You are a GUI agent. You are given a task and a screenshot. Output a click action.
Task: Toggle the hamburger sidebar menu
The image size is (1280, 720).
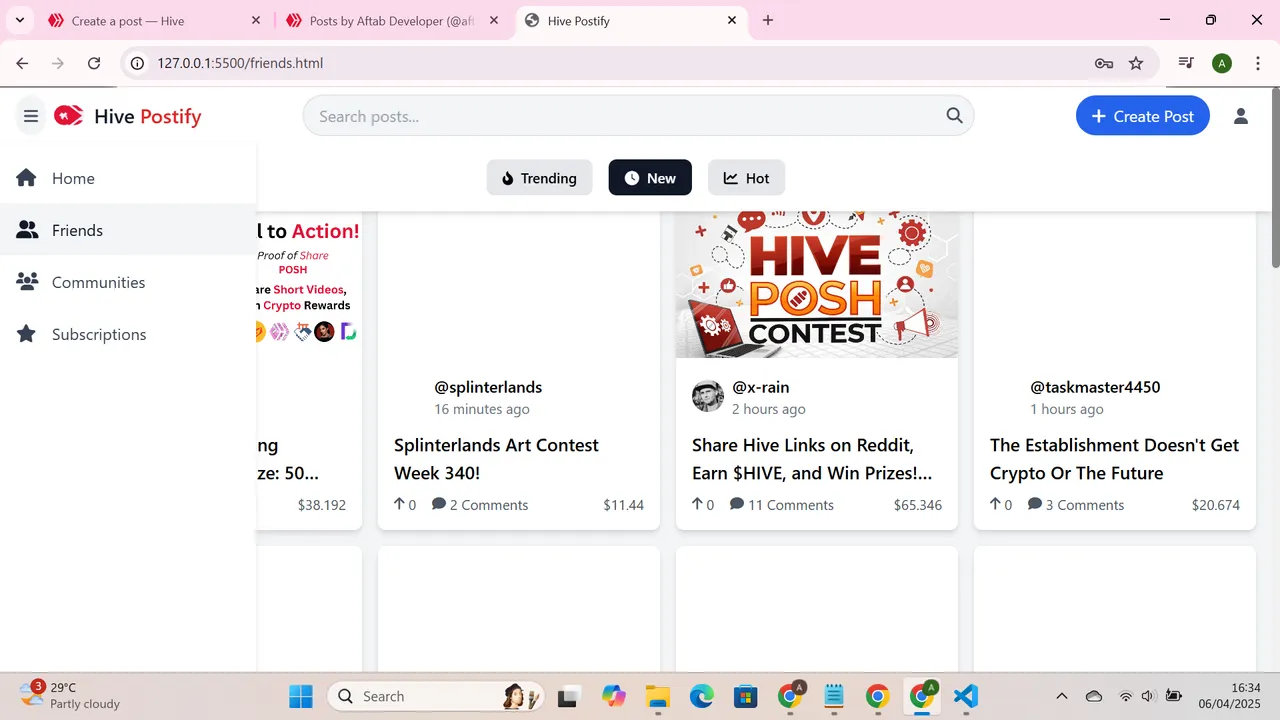tap(31, 117)
